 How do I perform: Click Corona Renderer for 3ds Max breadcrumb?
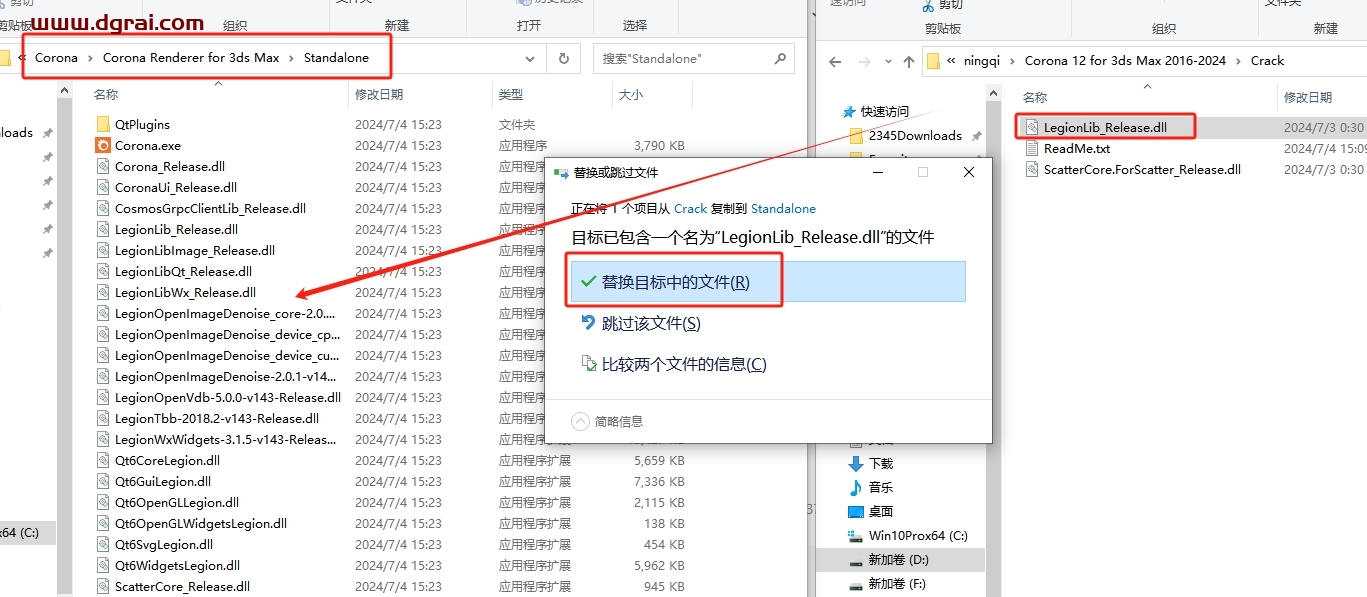point(191,58)
